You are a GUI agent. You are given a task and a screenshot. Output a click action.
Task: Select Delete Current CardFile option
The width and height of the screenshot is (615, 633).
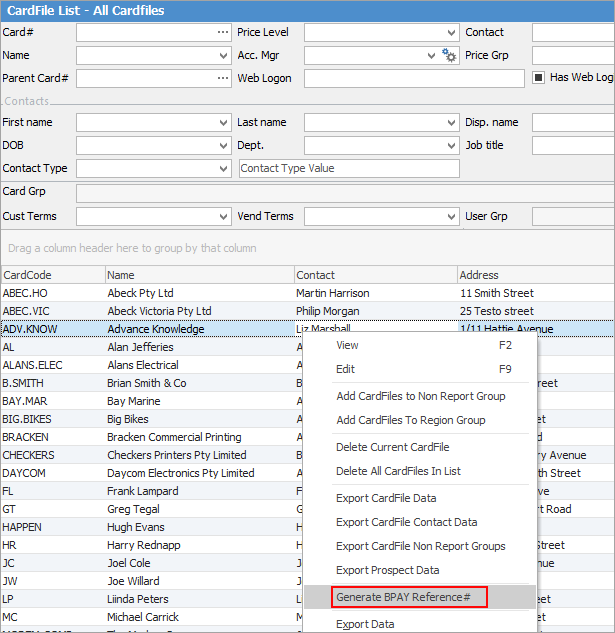tap(393, 447)
